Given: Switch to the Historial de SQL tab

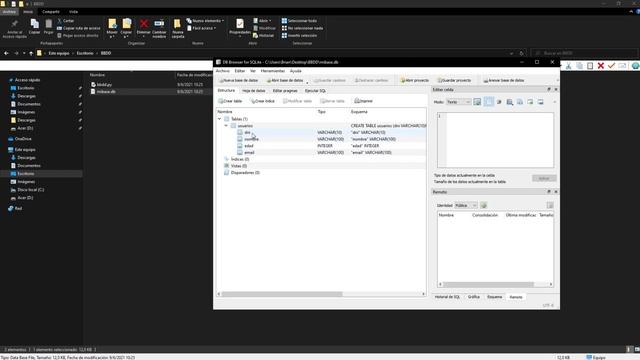Looking at the screenshot, I should coord(447,297).
